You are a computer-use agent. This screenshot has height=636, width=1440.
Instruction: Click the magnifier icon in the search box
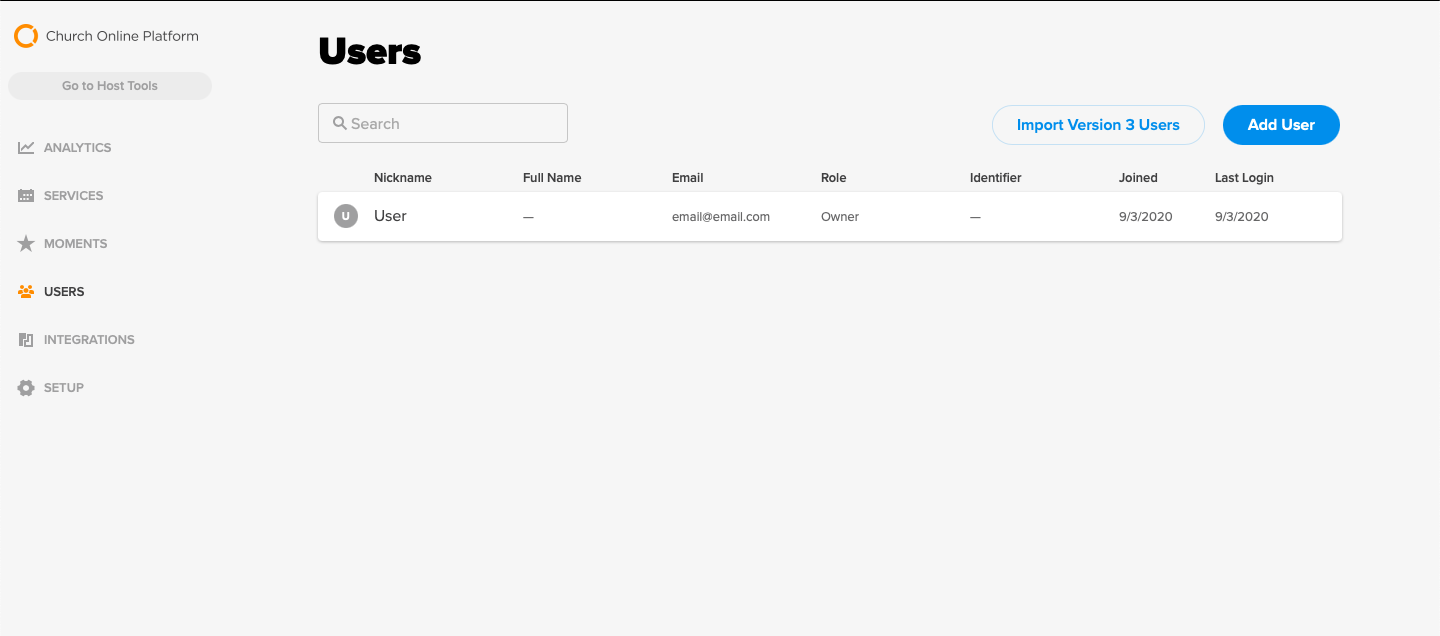click(340, 124)
